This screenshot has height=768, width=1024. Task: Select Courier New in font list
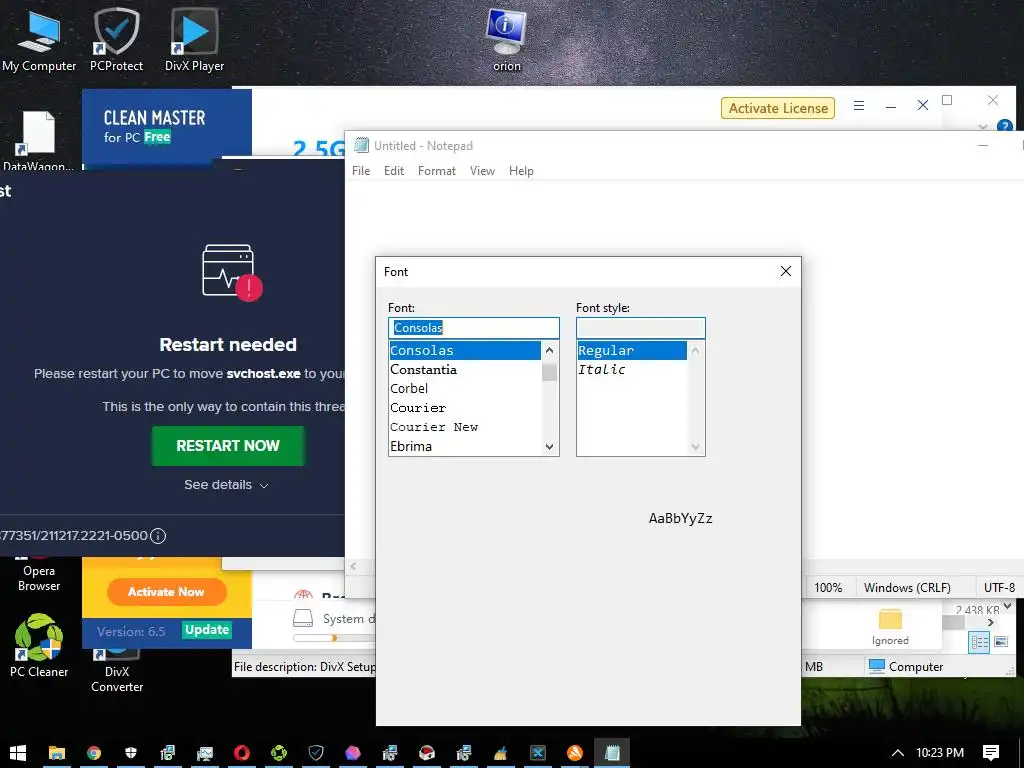click(x=465, y=426)
